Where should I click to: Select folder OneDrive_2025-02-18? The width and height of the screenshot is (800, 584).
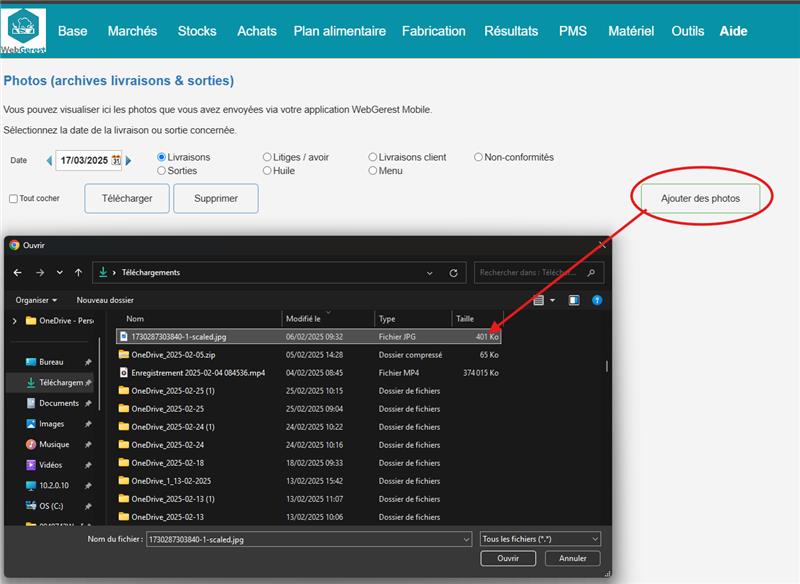click(309, 463)
